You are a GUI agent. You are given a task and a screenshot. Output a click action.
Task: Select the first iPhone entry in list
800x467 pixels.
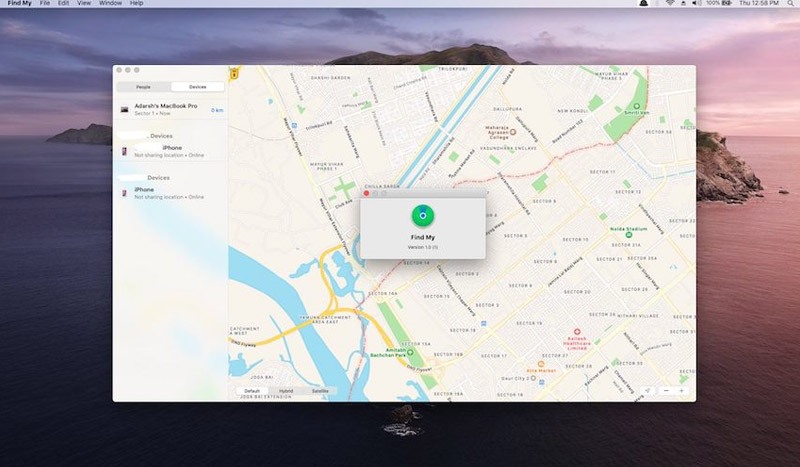coord(170,151)
